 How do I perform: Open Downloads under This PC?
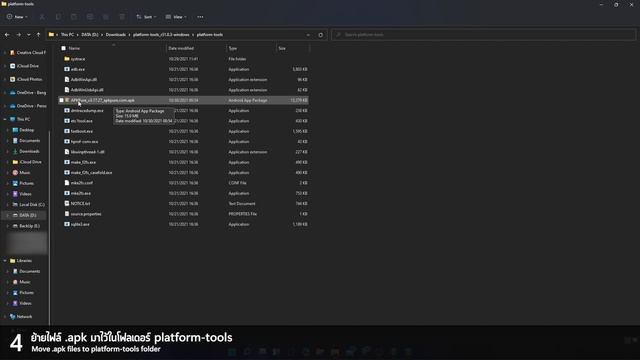pyautogui.click(x=26, y=151)
